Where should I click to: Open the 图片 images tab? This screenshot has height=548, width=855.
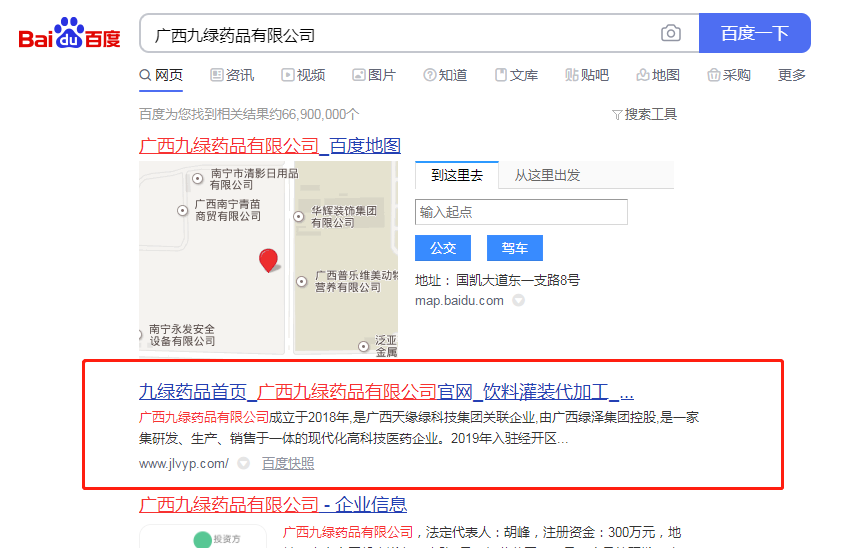(374, 75)
